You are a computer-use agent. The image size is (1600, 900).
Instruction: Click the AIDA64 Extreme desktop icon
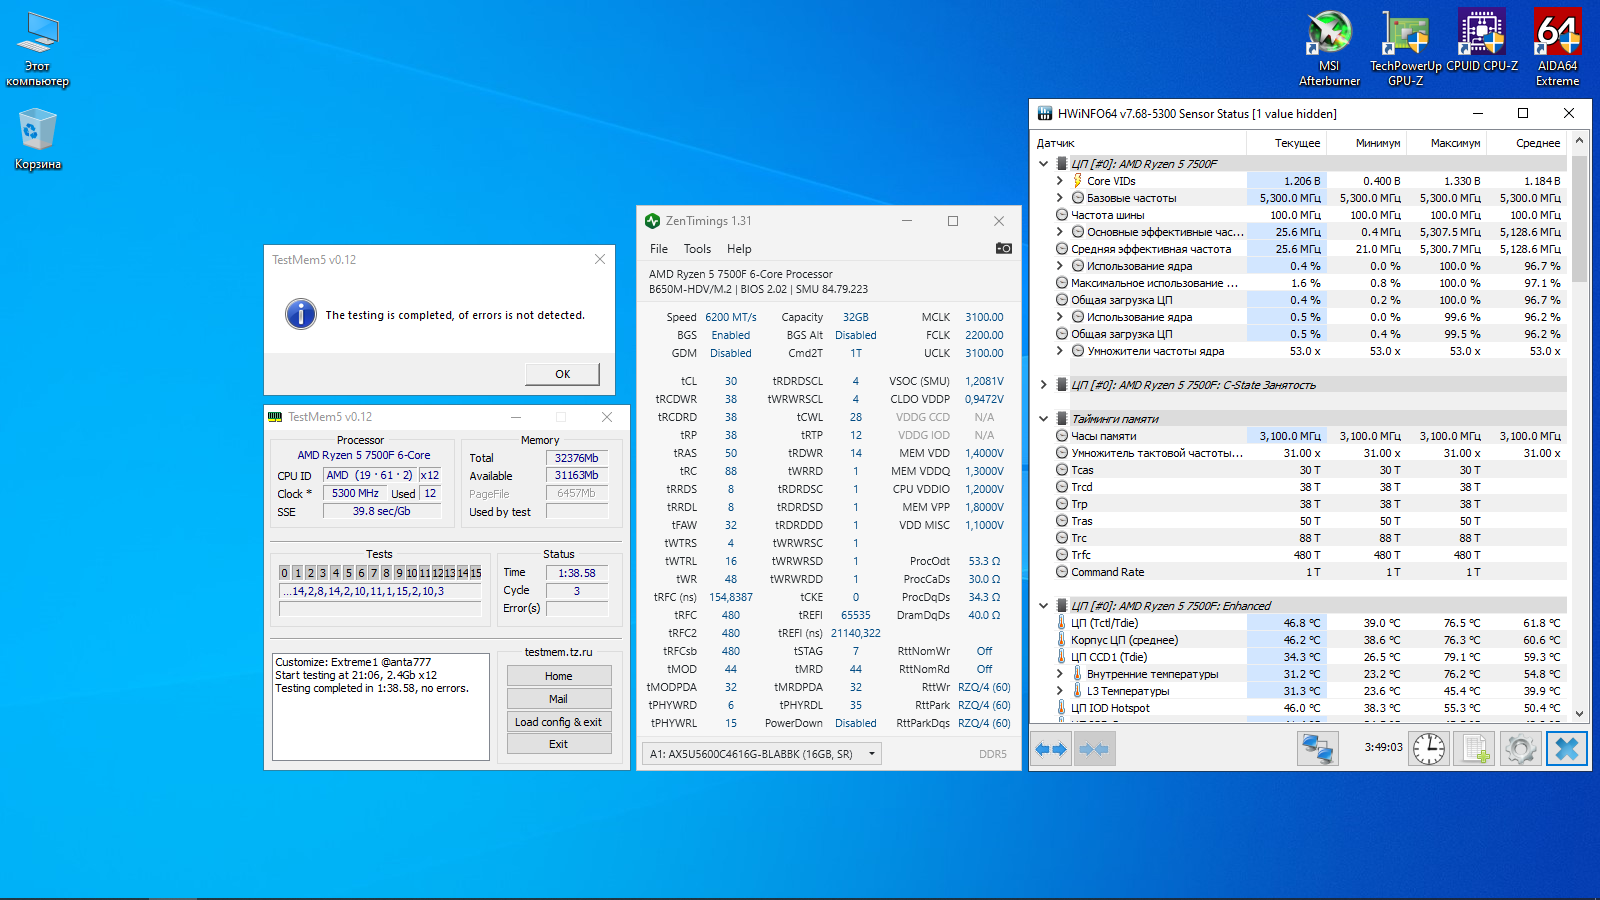[1557, 48]
